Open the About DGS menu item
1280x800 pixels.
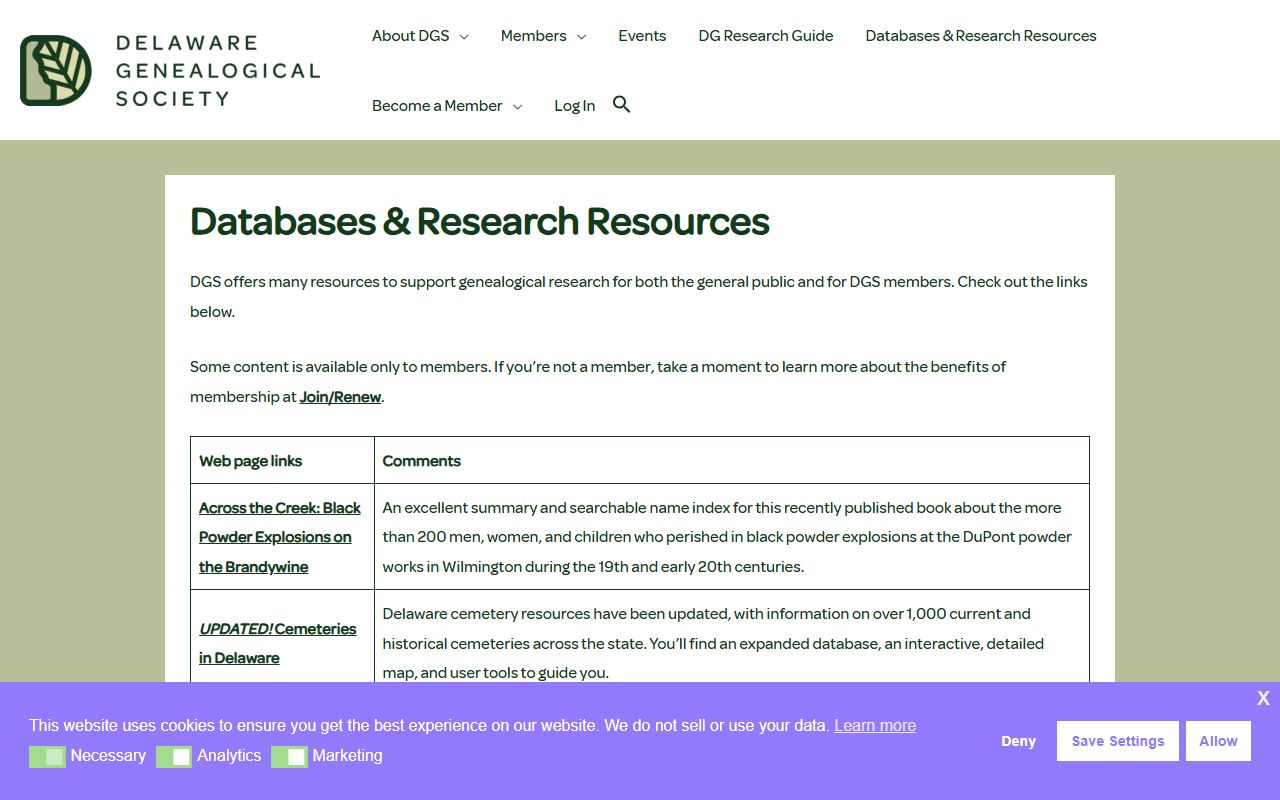pos(410,36)
